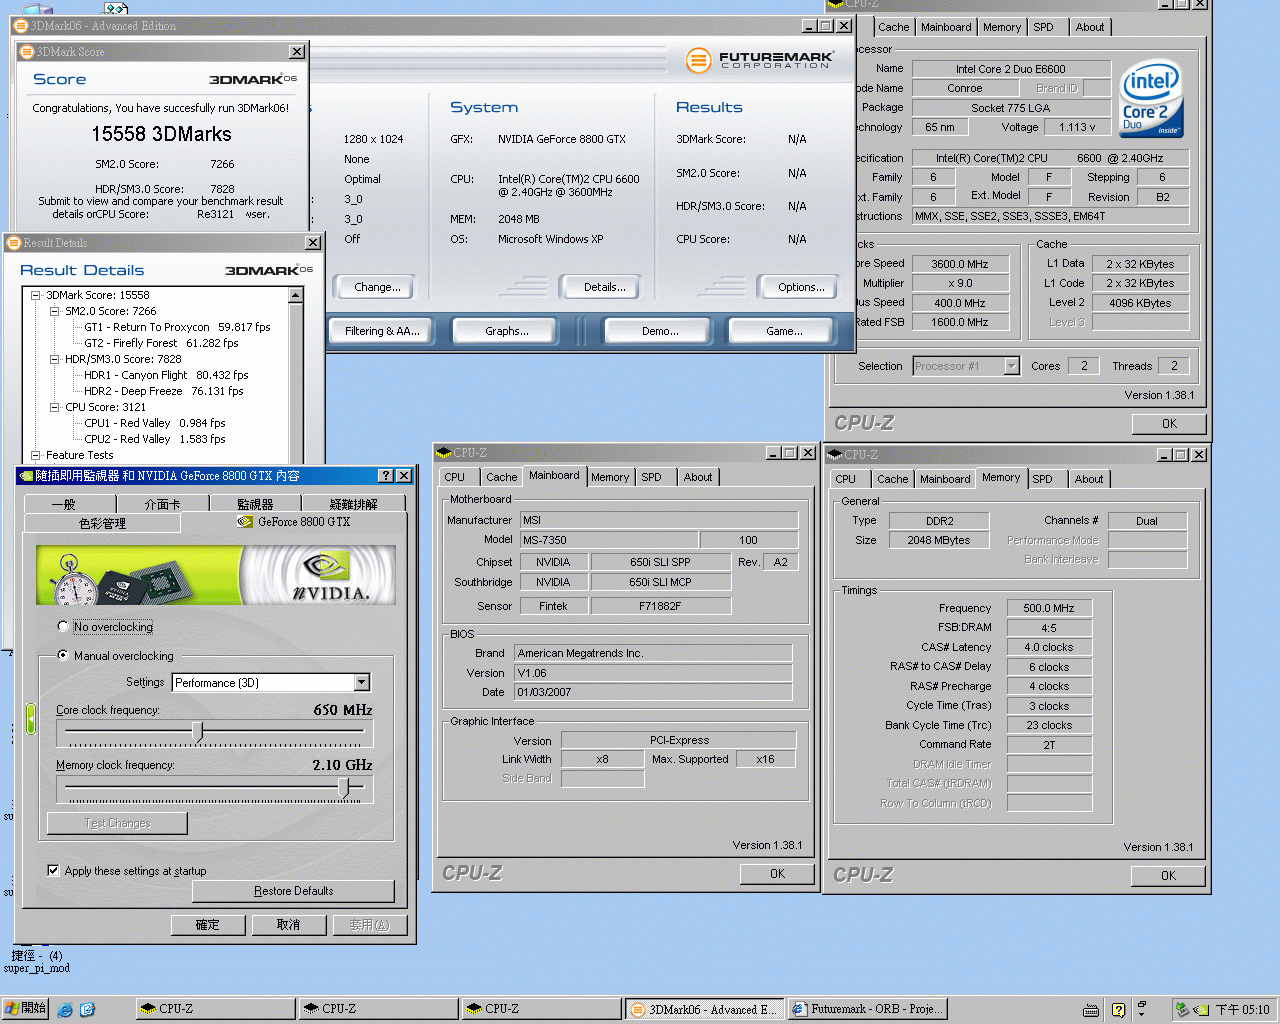Select the Manual overclocking radio button

63,655
